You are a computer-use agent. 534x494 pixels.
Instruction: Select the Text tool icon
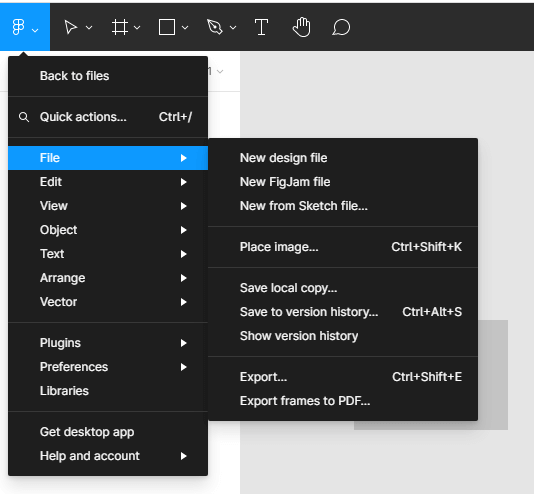coord(261,27)
